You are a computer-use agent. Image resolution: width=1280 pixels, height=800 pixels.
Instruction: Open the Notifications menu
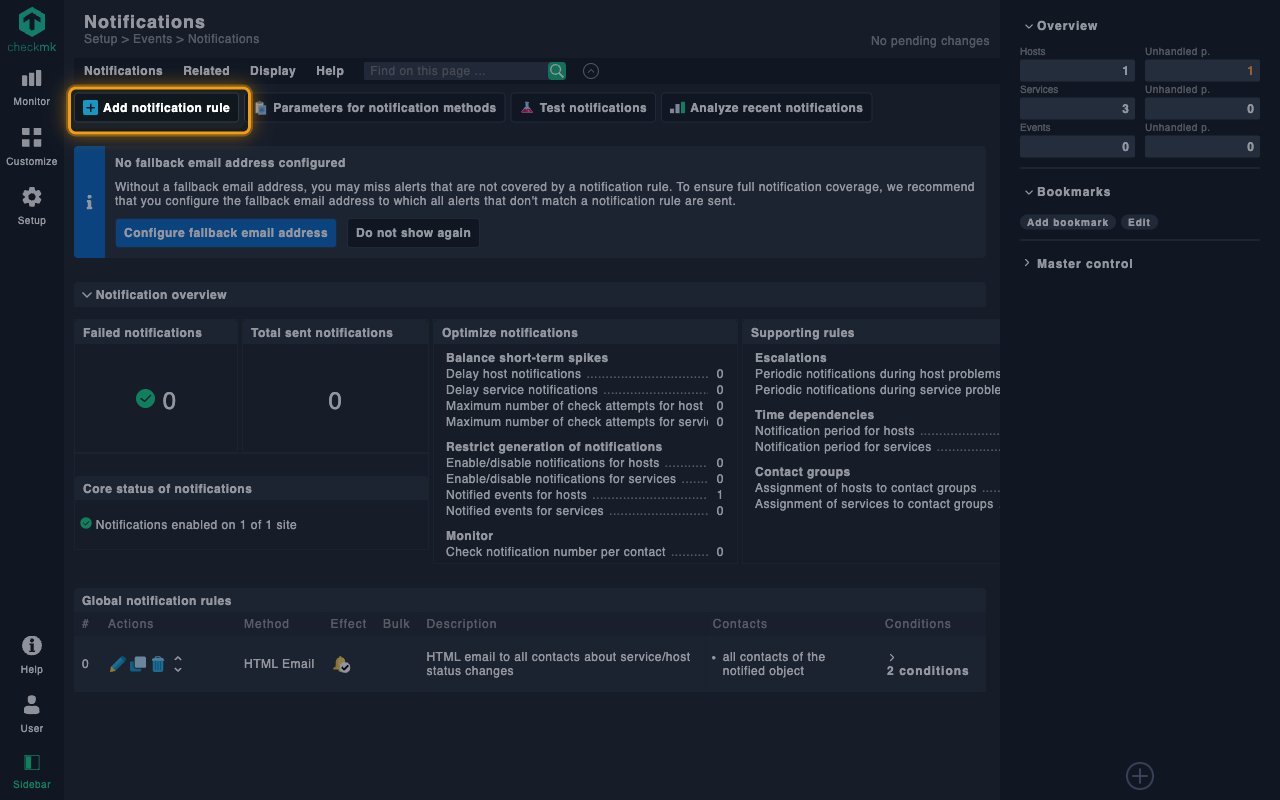coord(123,71)
